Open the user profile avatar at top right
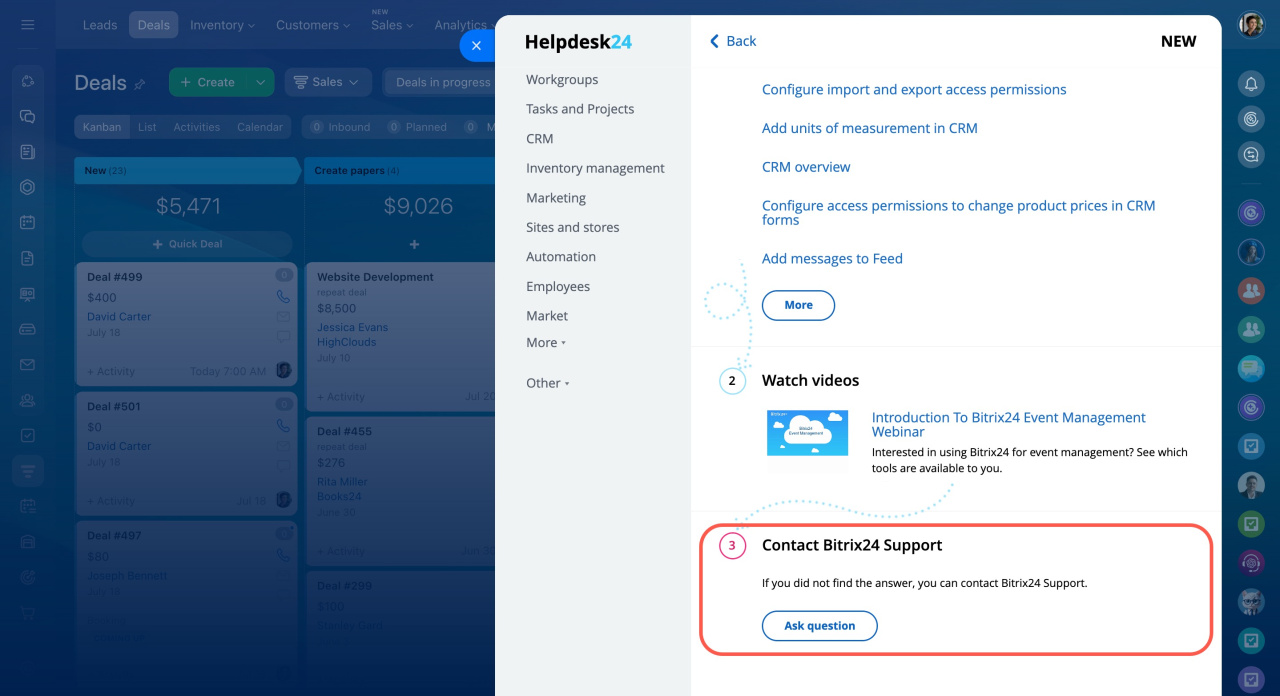Viewport: 1280px width, 696px height. pos(1251,25)
